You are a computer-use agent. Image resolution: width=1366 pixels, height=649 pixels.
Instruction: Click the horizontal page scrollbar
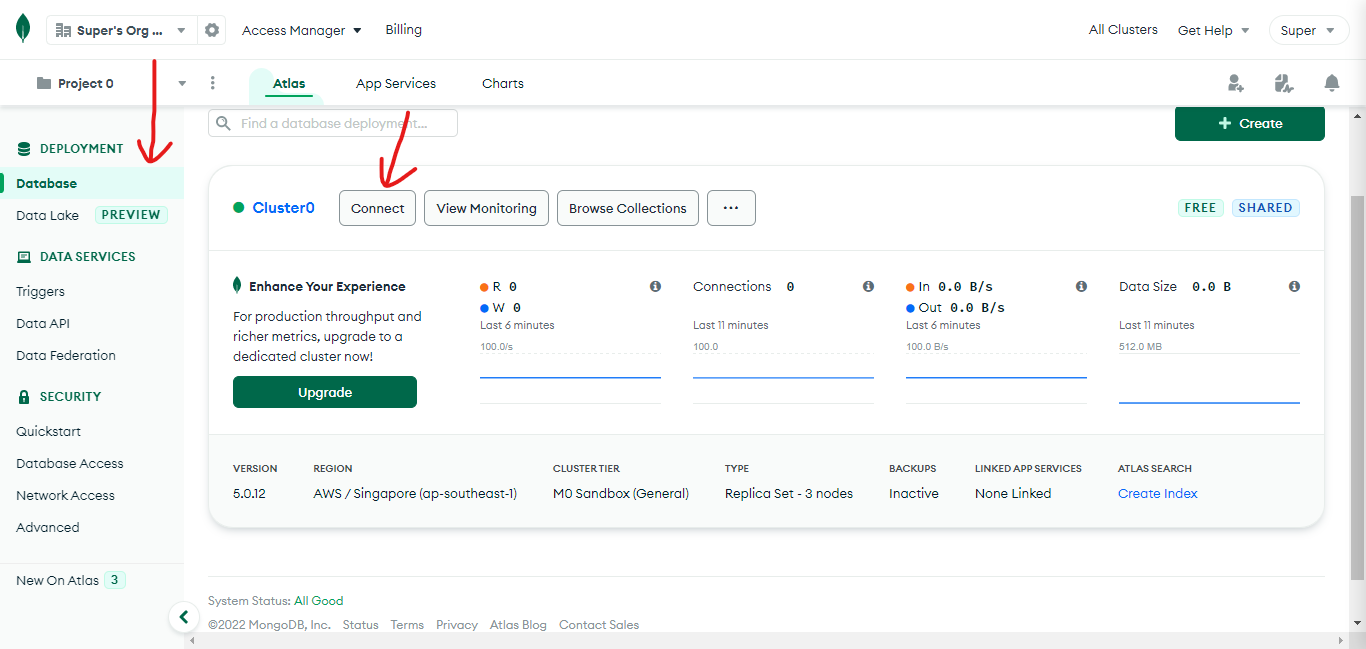pos(764,640)
